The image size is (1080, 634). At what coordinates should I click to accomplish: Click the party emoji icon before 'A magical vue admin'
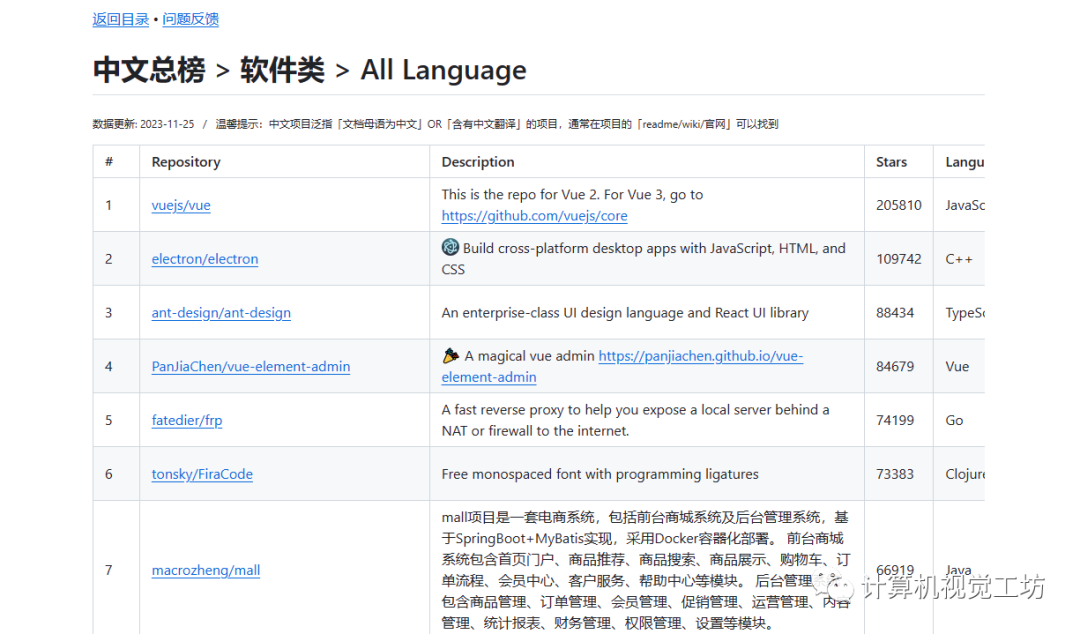(x=450, y=356)
